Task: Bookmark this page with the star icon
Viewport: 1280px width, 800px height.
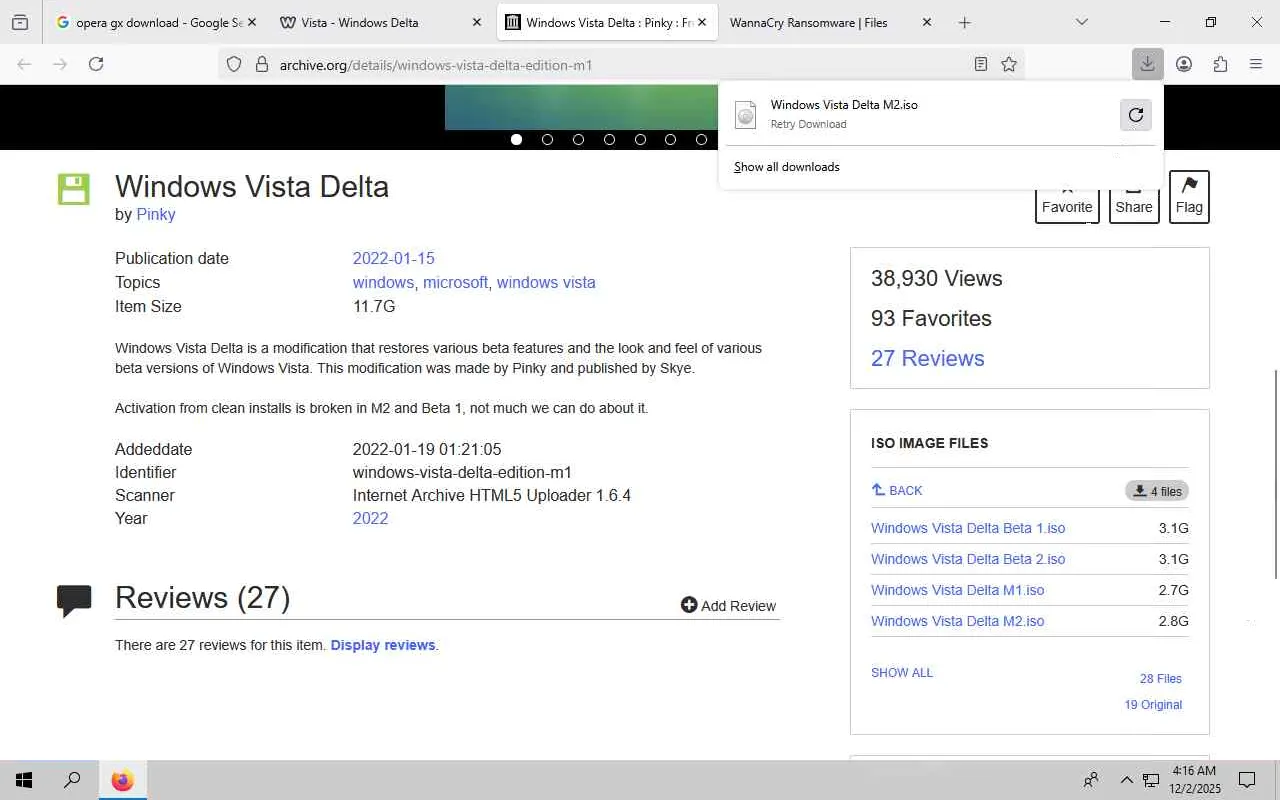Action: (x=1009, y=64)
